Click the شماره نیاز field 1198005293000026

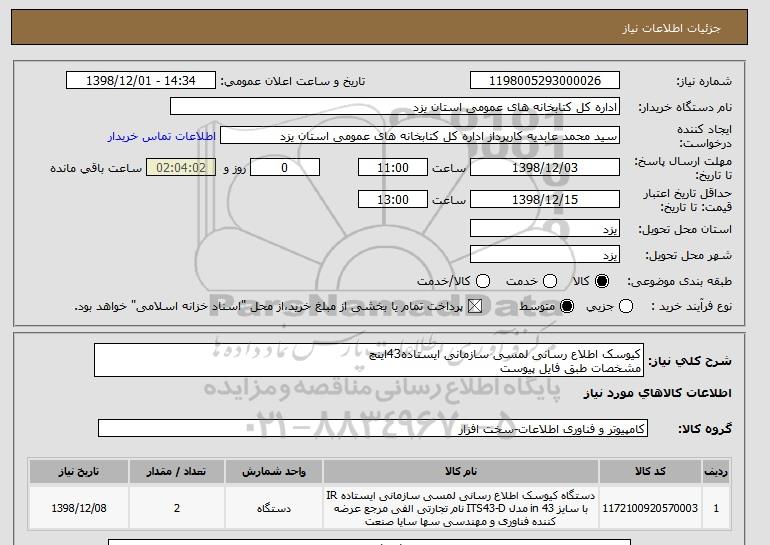coord(545,81)
